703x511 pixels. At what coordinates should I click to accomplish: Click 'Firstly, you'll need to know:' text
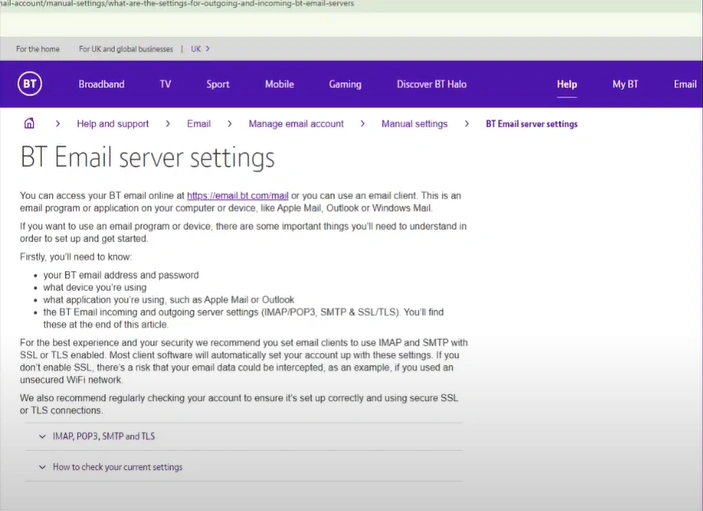point(76,257)
